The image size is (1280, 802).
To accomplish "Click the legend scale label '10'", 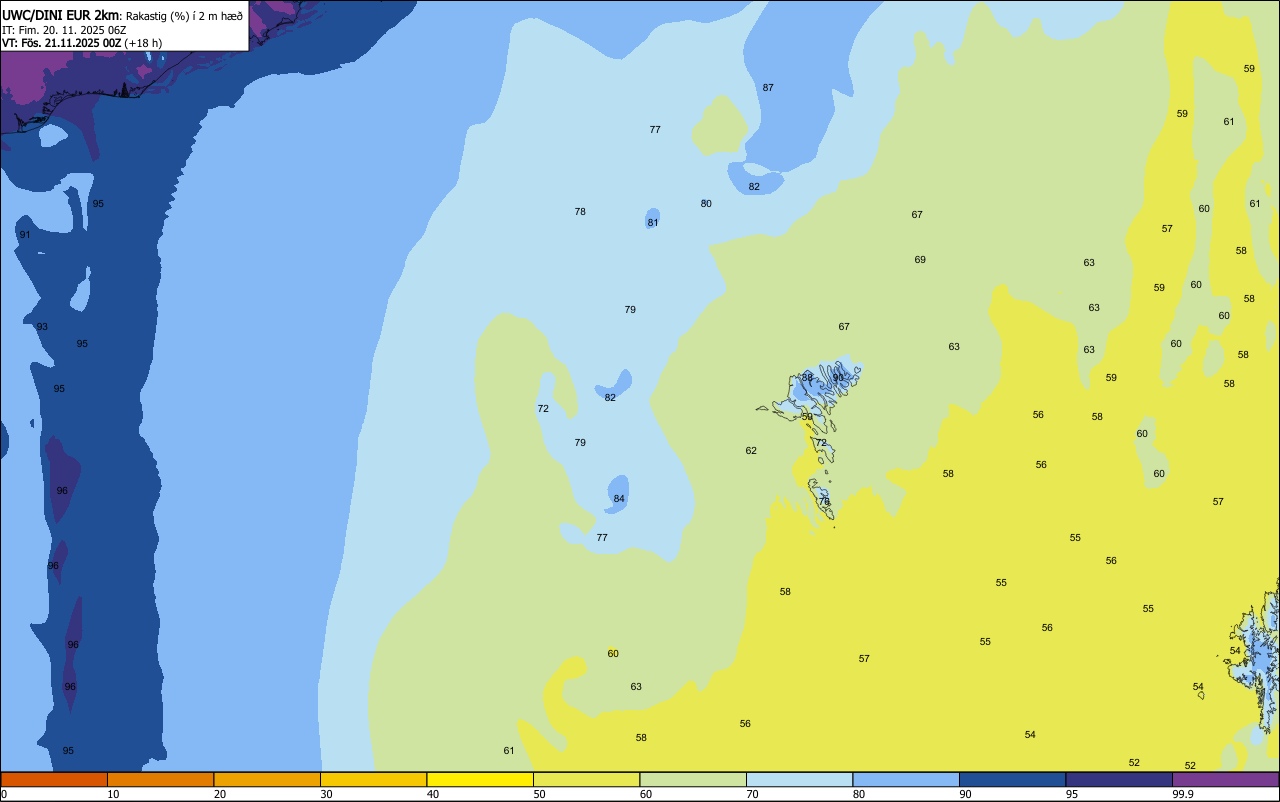I will click(113, 794).
